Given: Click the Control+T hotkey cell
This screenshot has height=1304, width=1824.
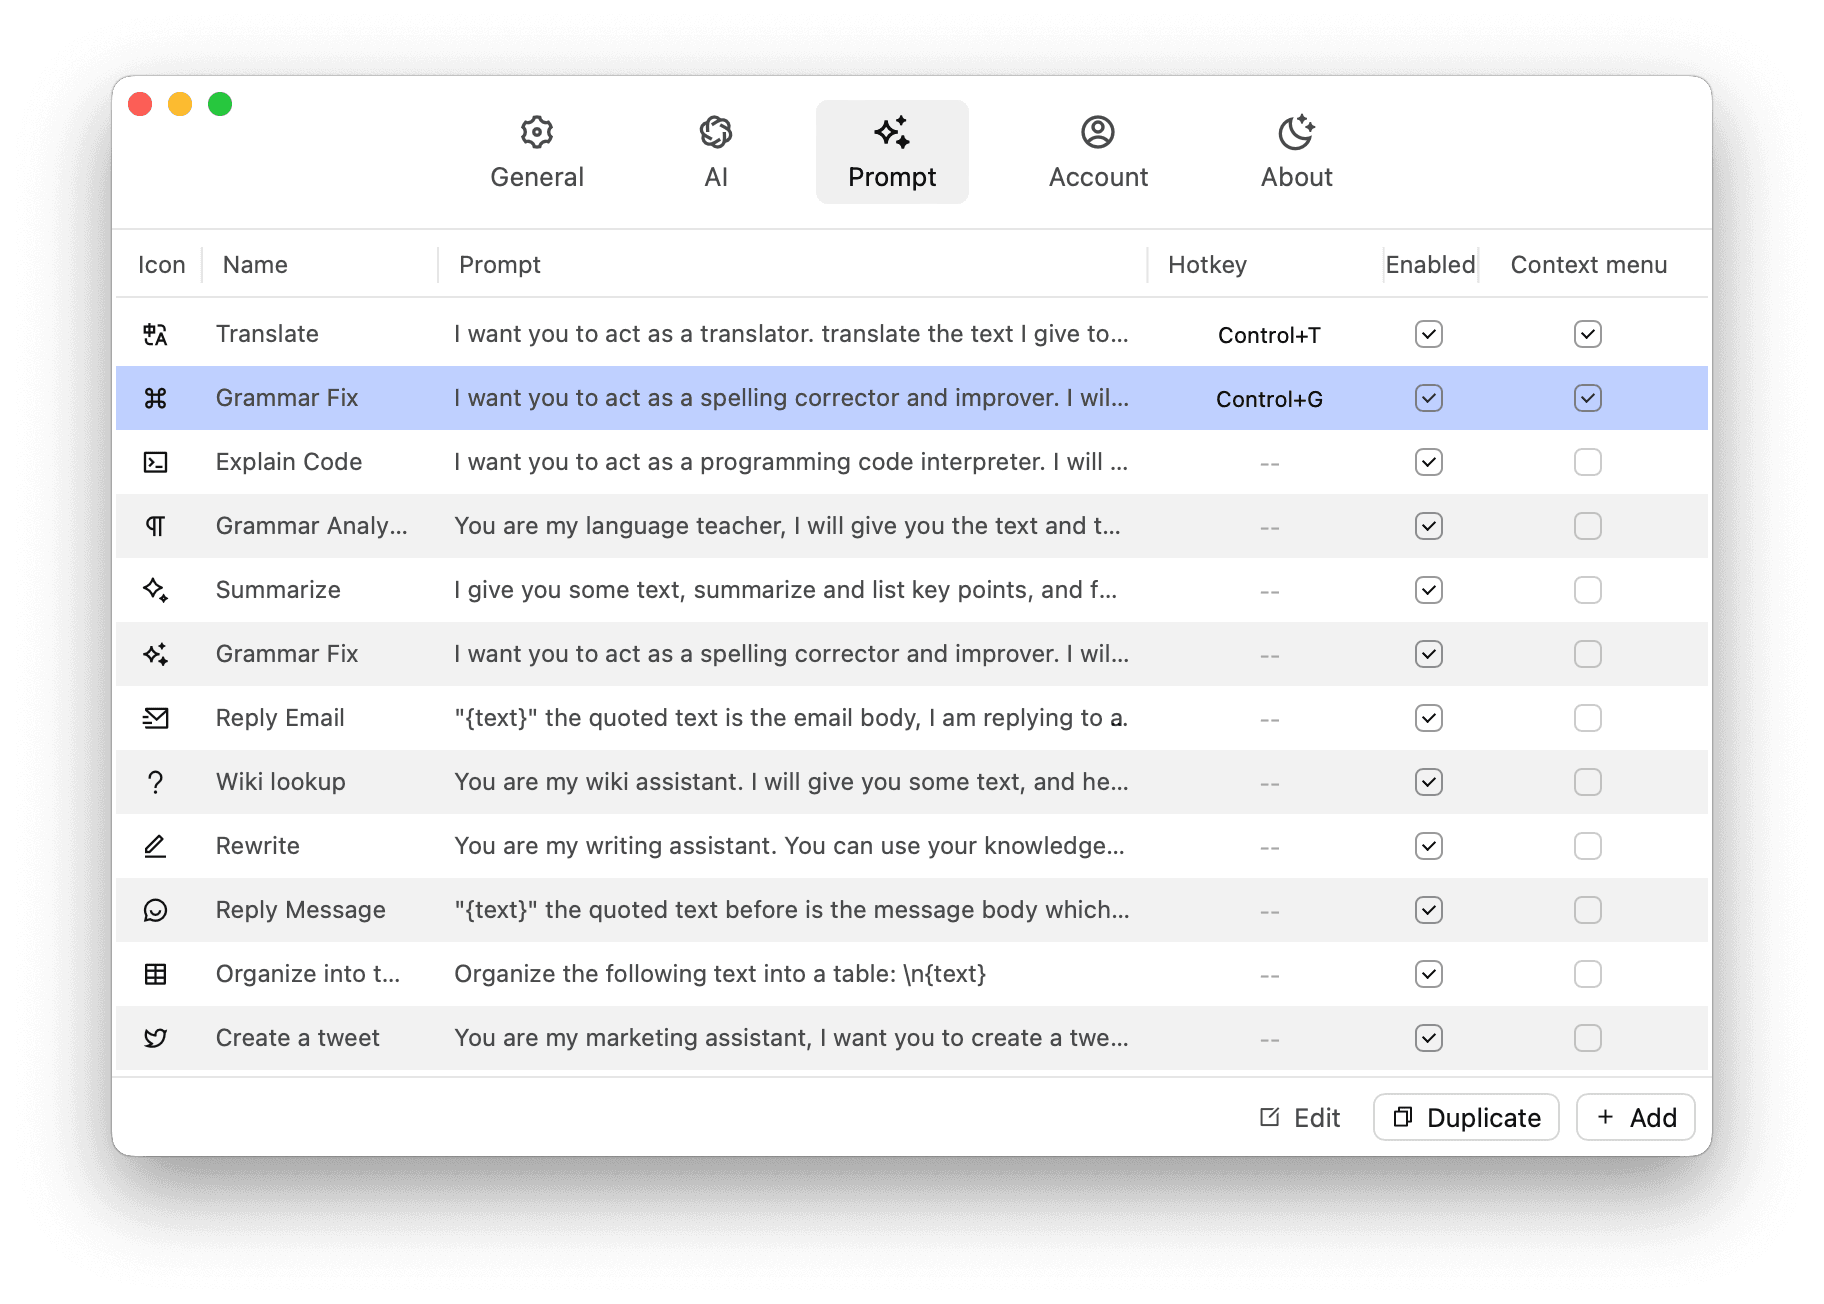Looking at the screenshot, I should tap(1269, 335).
